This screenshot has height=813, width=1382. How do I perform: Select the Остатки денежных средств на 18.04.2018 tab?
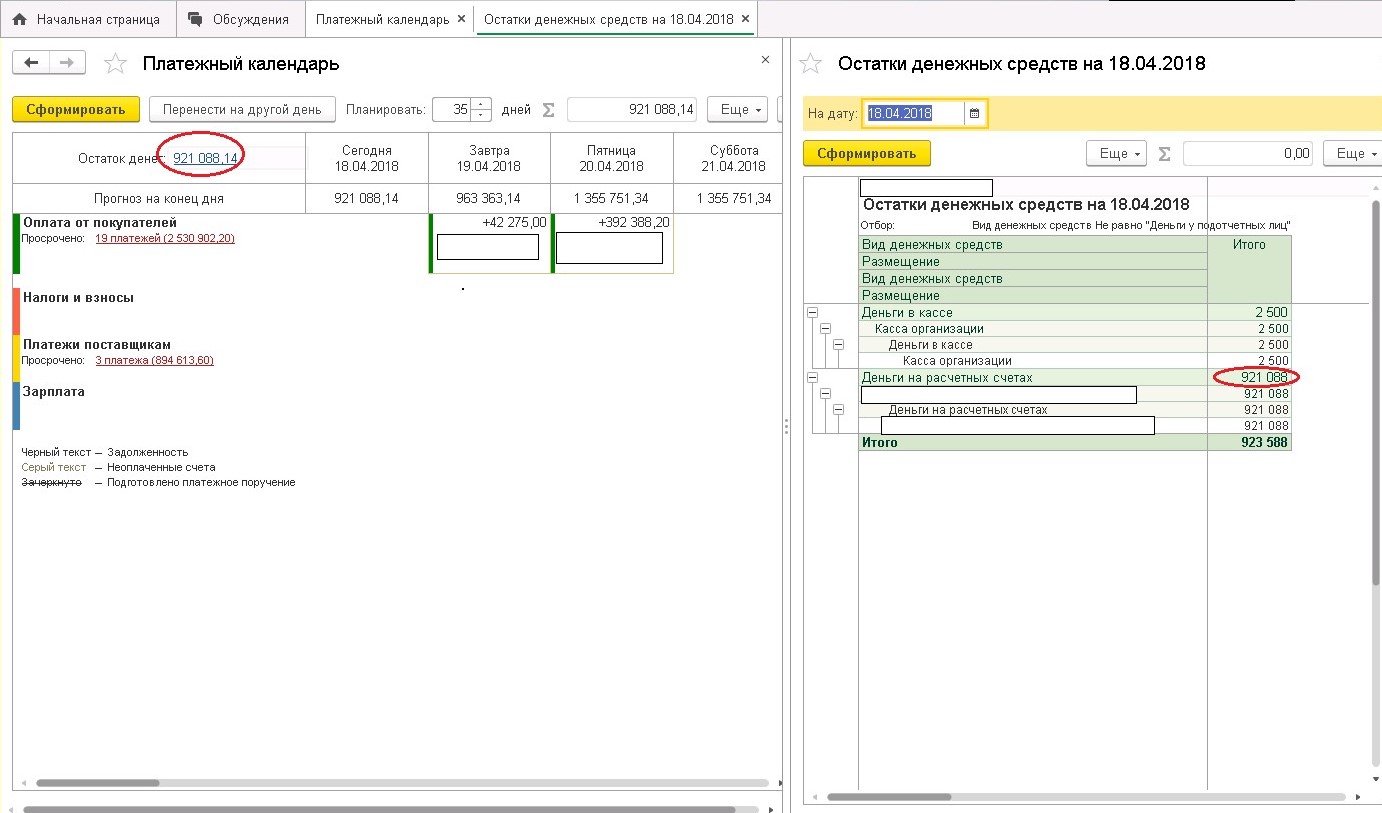pos(608,19)
